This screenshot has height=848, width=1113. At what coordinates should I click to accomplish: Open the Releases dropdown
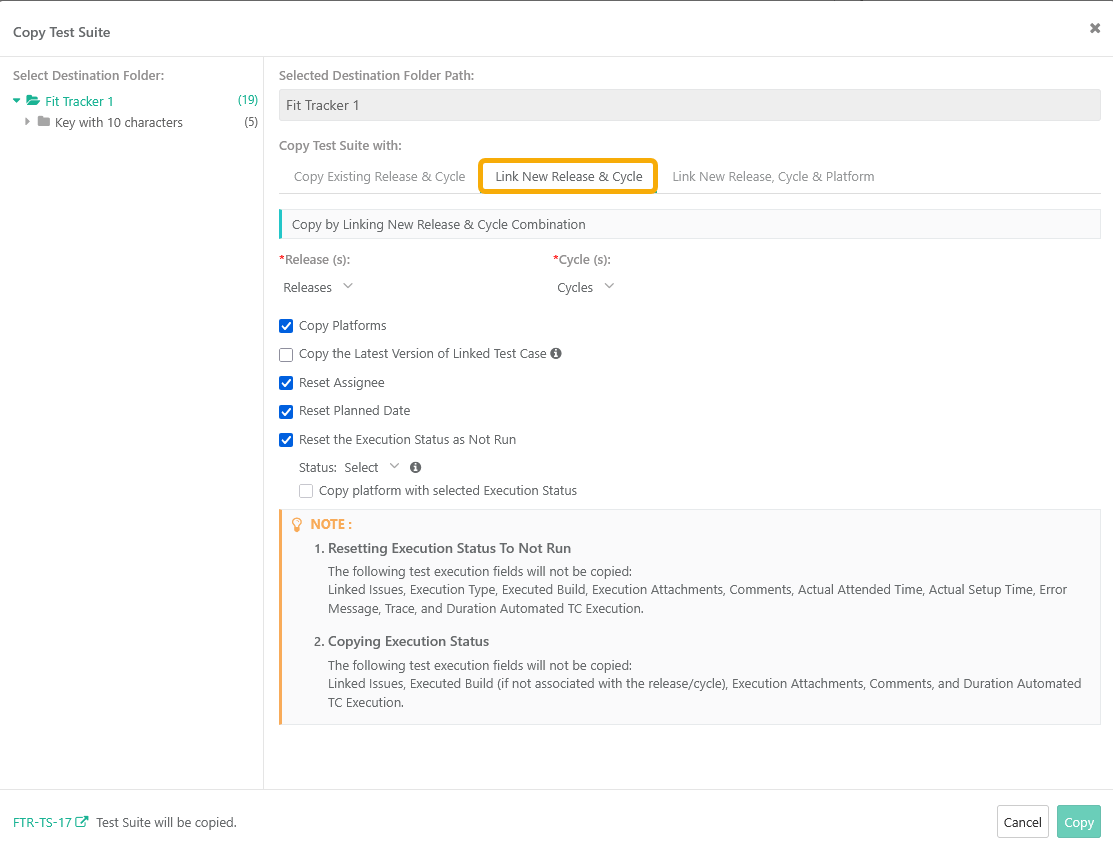318,287
